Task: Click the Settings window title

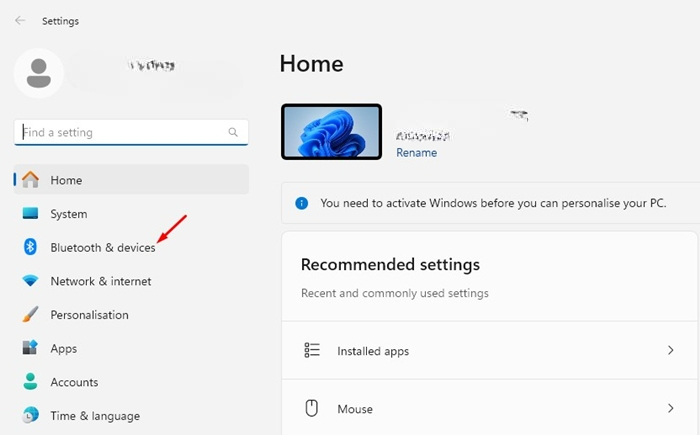Action: tap(60, 21)
